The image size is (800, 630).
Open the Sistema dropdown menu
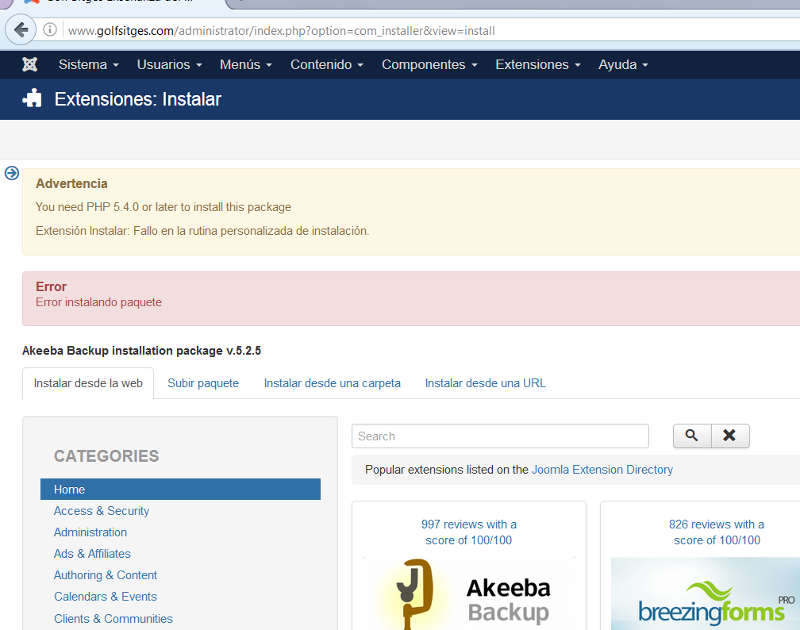coord(88,65)
